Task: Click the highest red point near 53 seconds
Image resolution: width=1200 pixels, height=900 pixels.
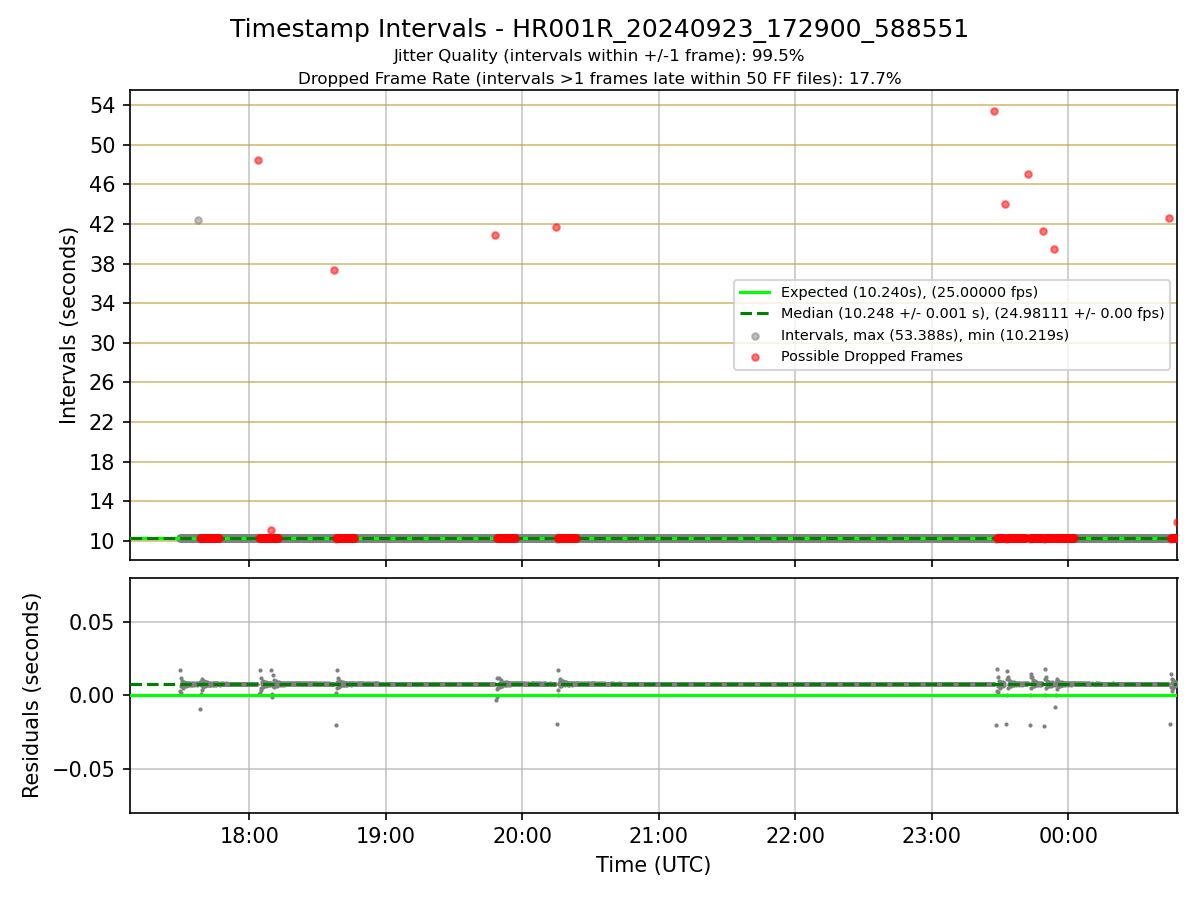Action: 994,111
